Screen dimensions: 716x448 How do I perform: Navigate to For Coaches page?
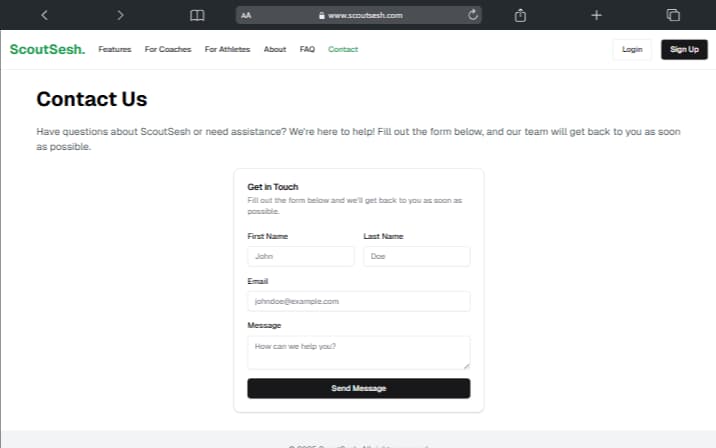(x=167, y=49)
